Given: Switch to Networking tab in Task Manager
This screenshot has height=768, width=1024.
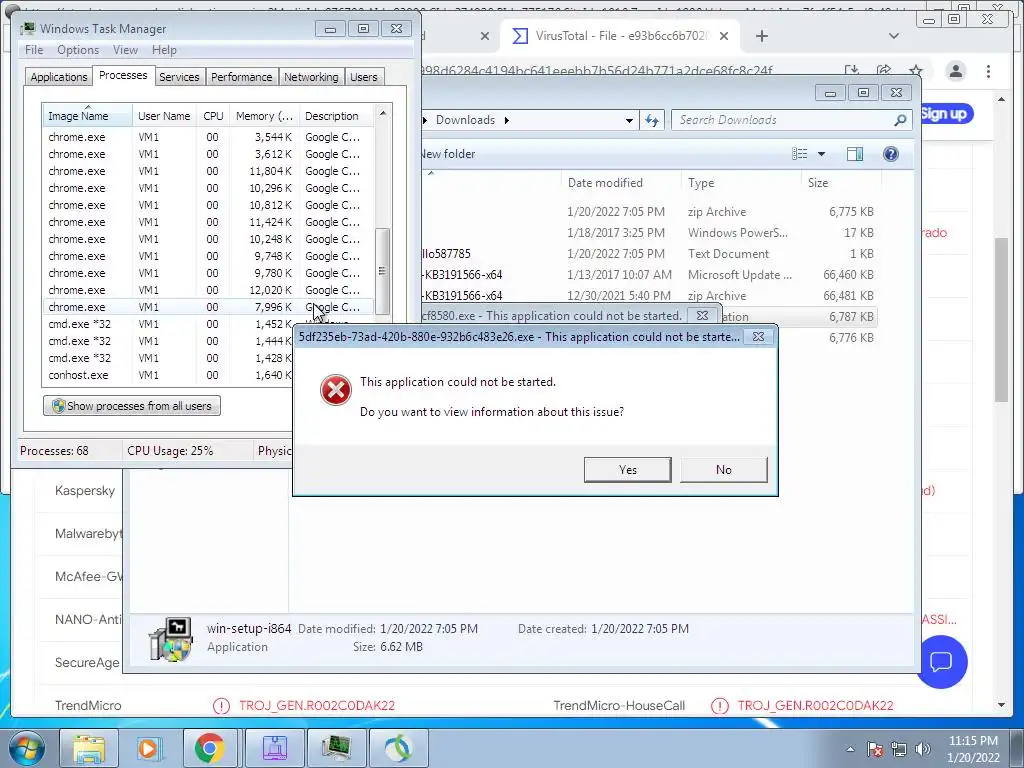Looking at the screenshot, I should (311, 77).
